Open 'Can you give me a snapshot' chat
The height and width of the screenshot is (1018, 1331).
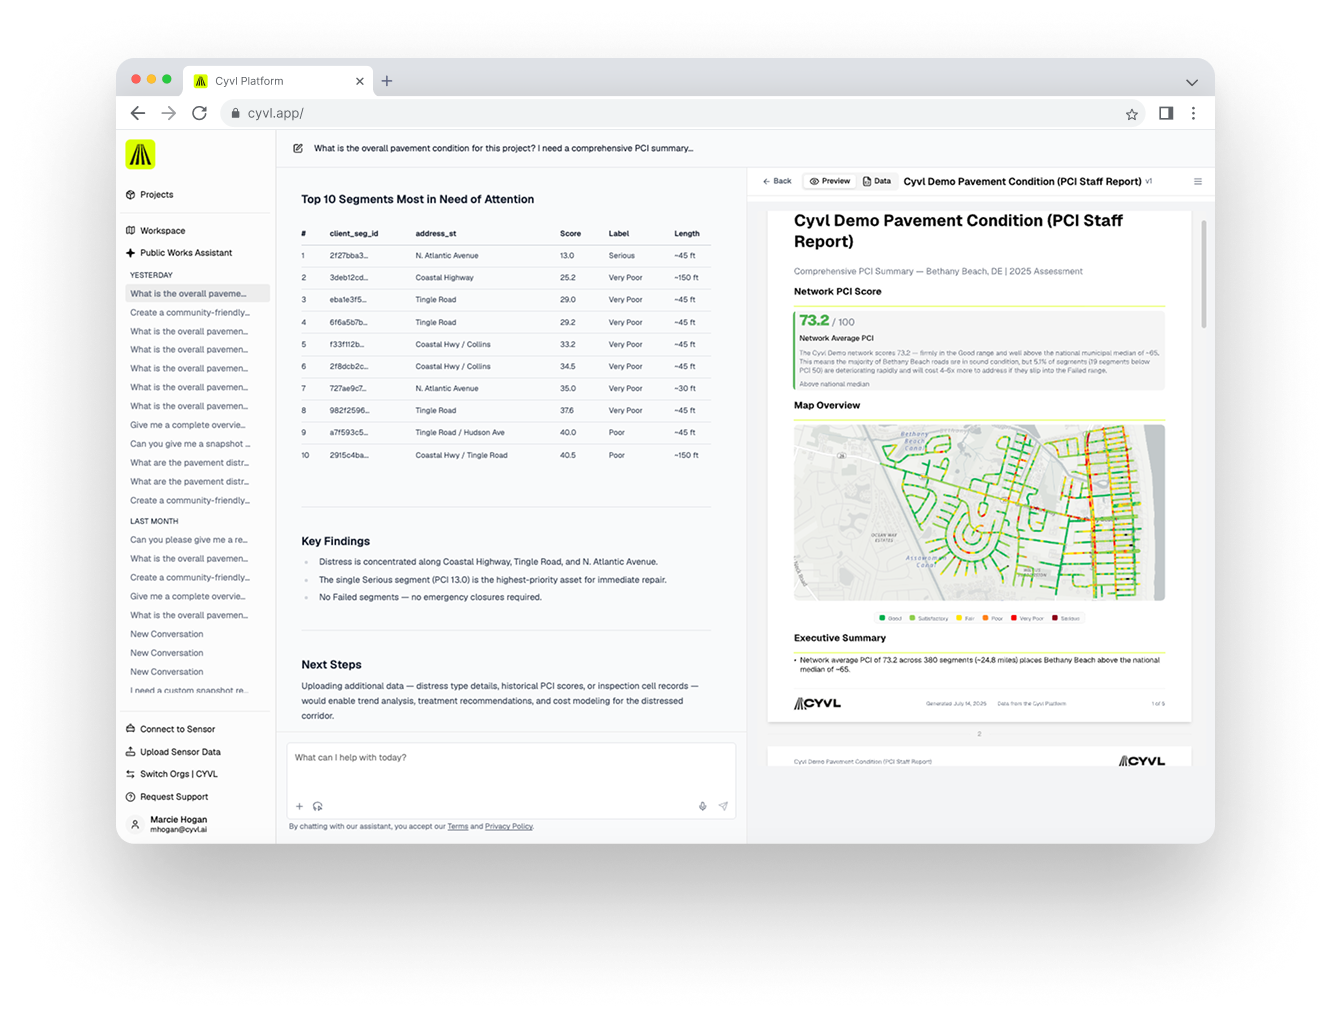pos(190,444)
